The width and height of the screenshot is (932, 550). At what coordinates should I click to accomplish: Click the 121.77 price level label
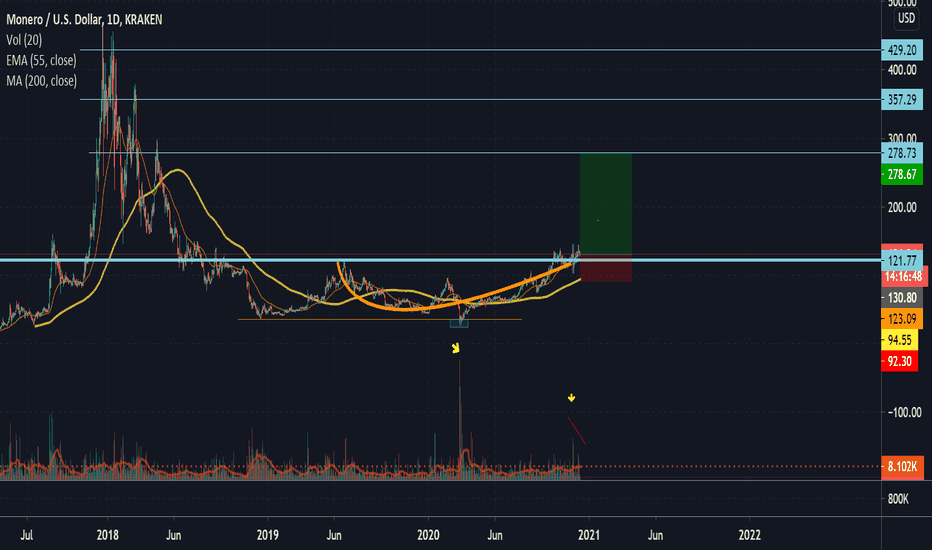pos(902,260)
